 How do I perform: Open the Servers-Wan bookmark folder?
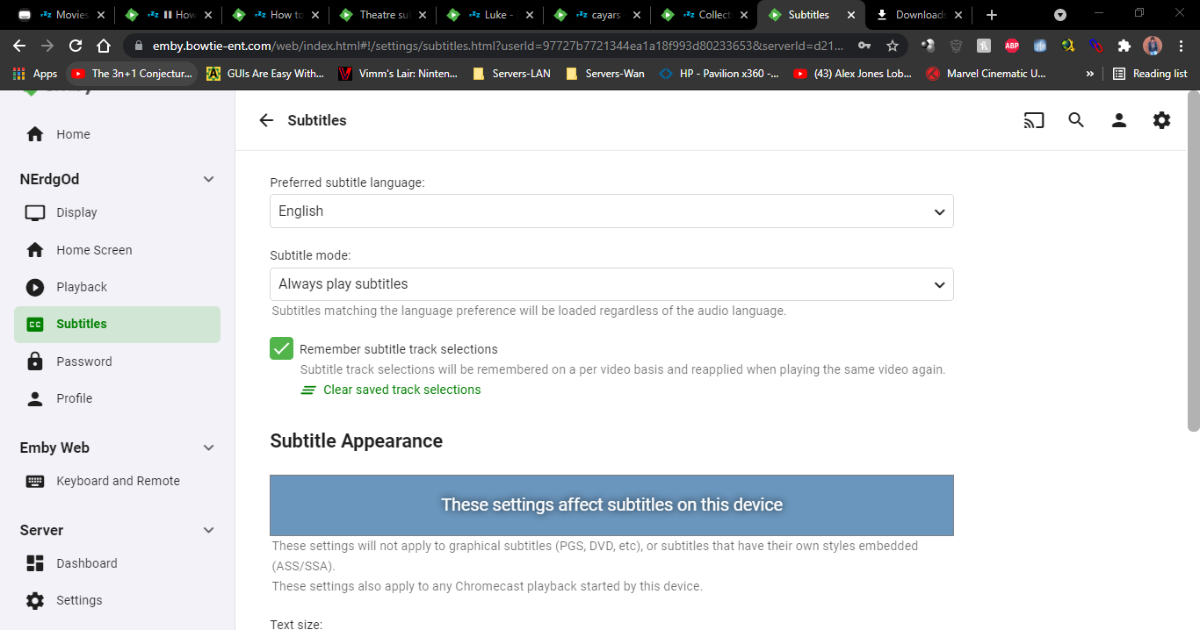click(x=605, y=74)
